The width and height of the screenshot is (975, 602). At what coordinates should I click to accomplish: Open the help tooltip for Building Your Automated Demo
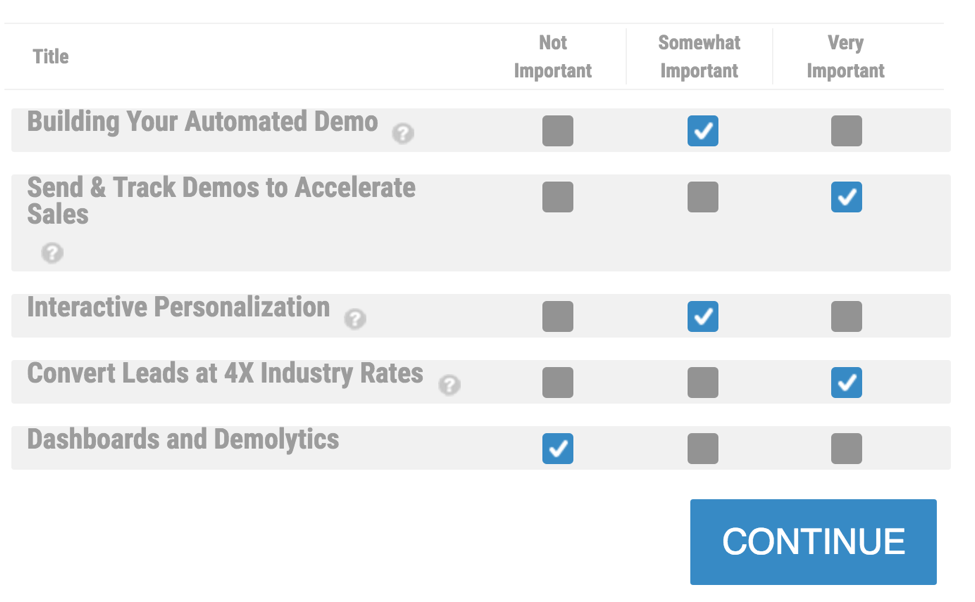pos(403,133)
